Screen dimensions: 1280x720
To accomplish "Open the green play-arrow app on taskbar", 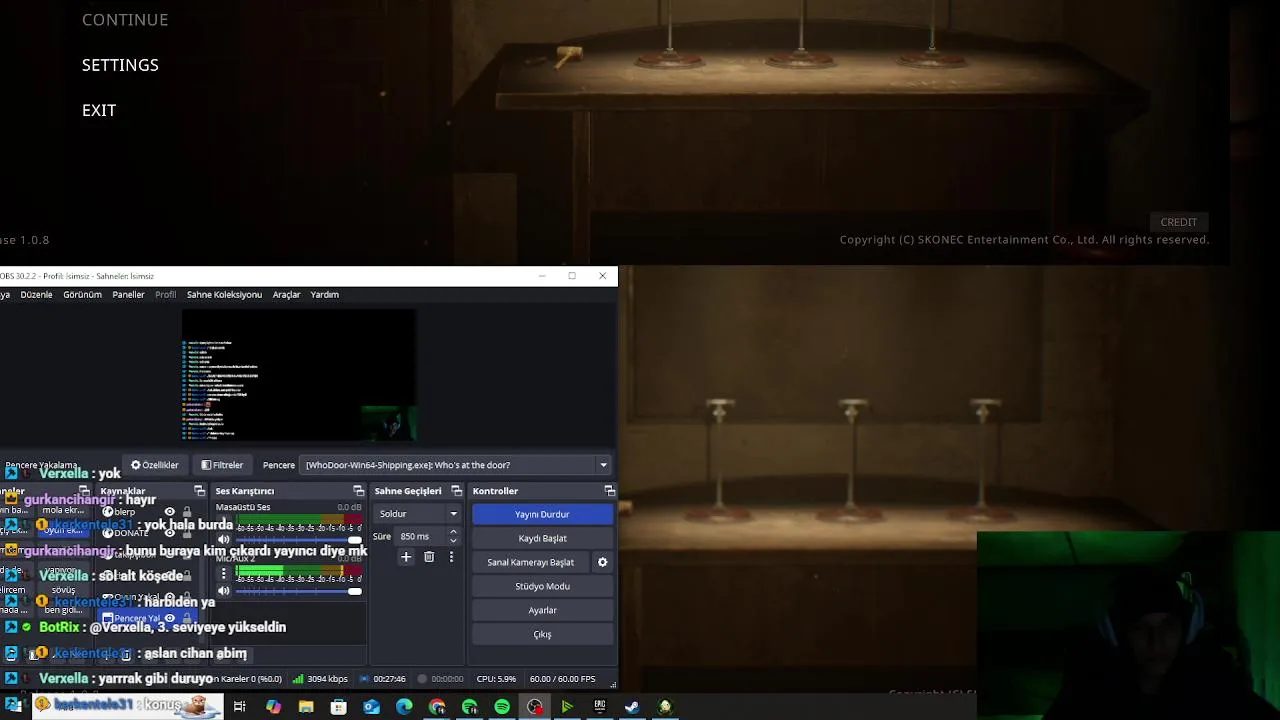I will 567,707.
